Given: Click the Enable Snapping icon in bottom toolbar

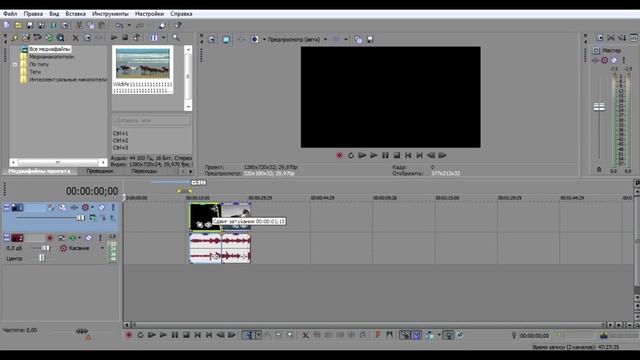Looking at the screenshot, I should (404, 335).
